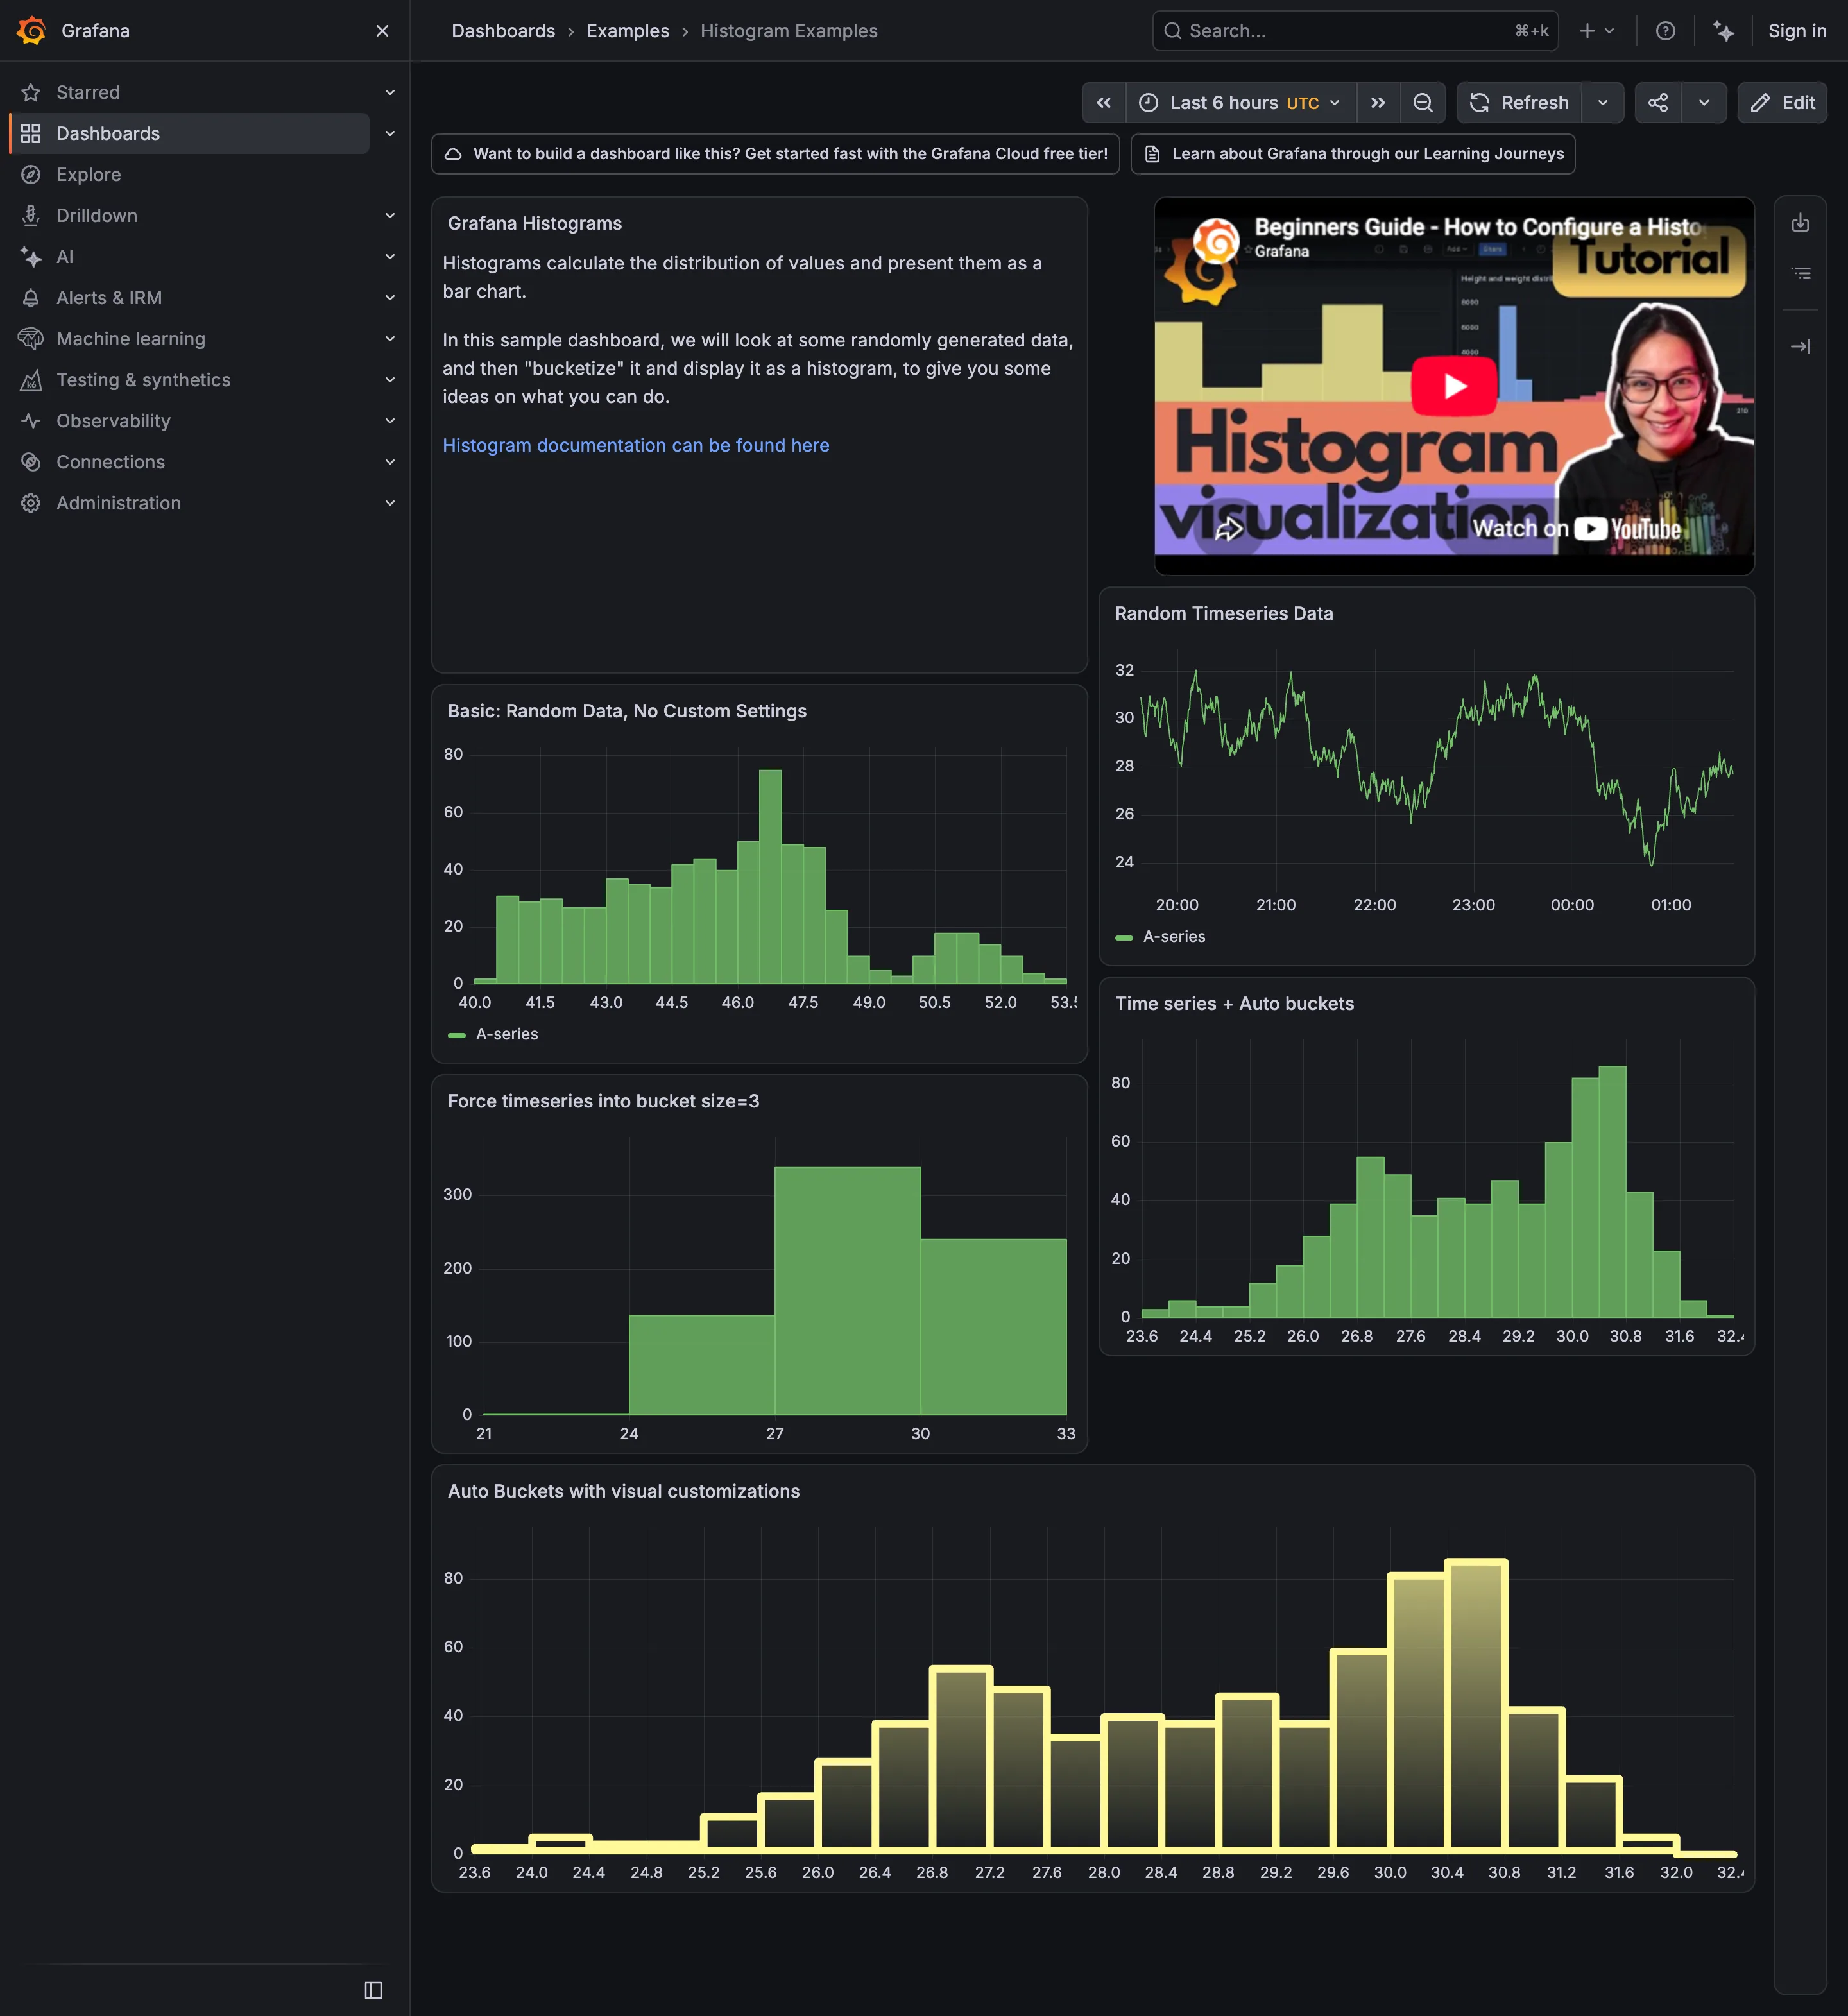1848x2016 pixels.
Task: Open the share options dropdown arrow
Action: [1704, 102]
